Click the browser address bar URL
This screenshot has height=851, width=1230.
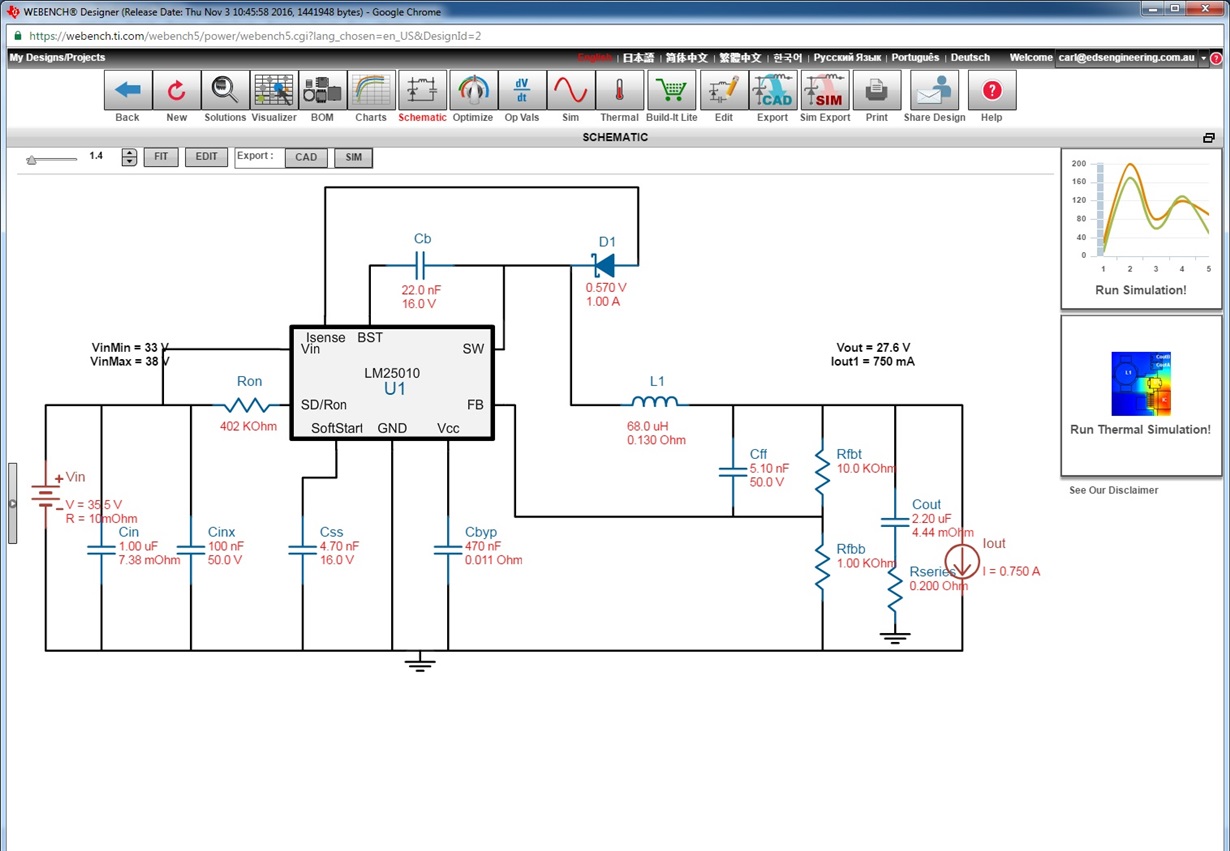tap(255, 35)
